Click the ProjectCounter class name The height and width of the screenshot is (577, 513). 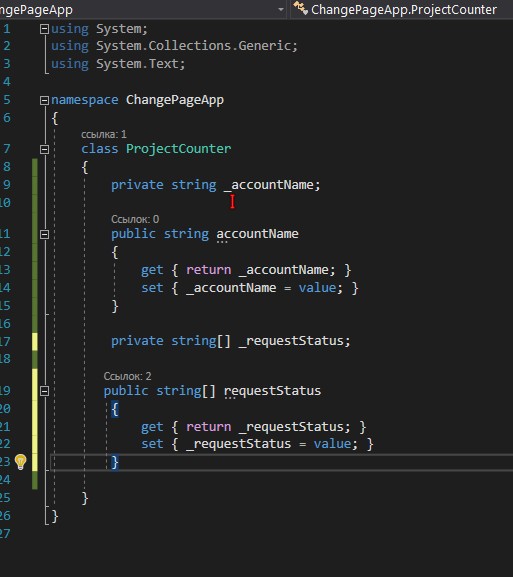pos(178,149)
